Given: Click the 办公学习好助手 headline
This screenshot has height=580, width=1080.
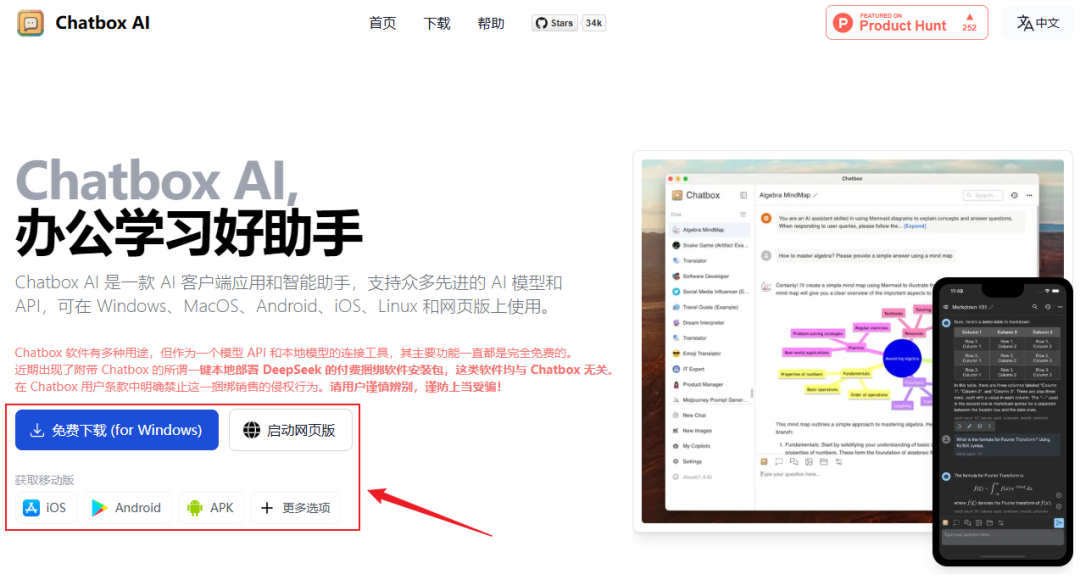Looking at the screenshot, I should [x=189, y=233].
